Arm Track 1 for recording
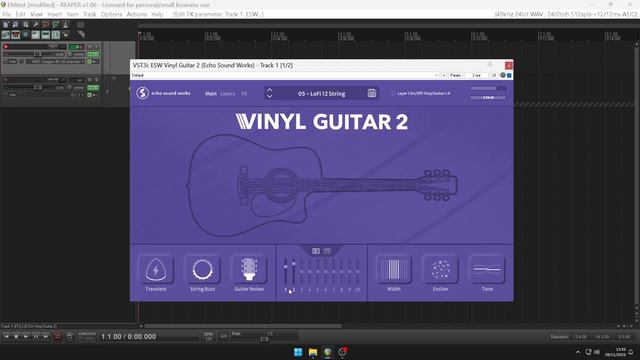The height and width of the screenshot is (360, 640). tap(6, 47)
